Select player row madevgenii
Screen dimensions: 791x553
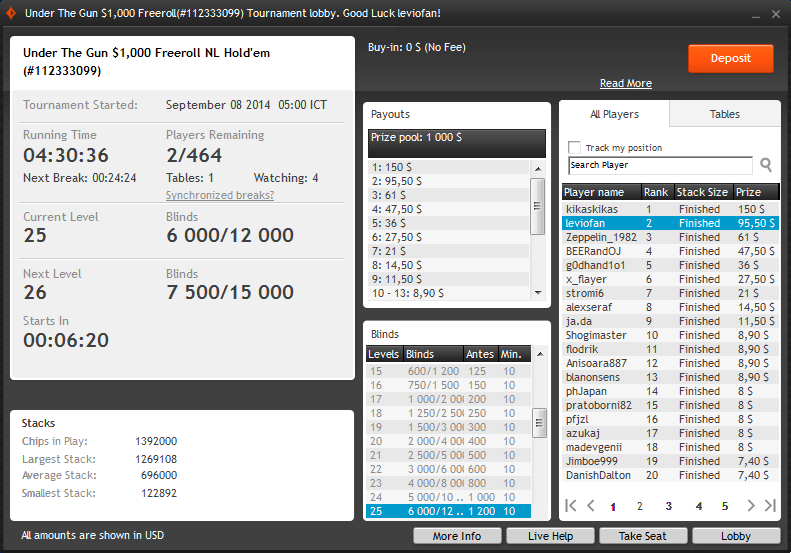tap(670, 447)
